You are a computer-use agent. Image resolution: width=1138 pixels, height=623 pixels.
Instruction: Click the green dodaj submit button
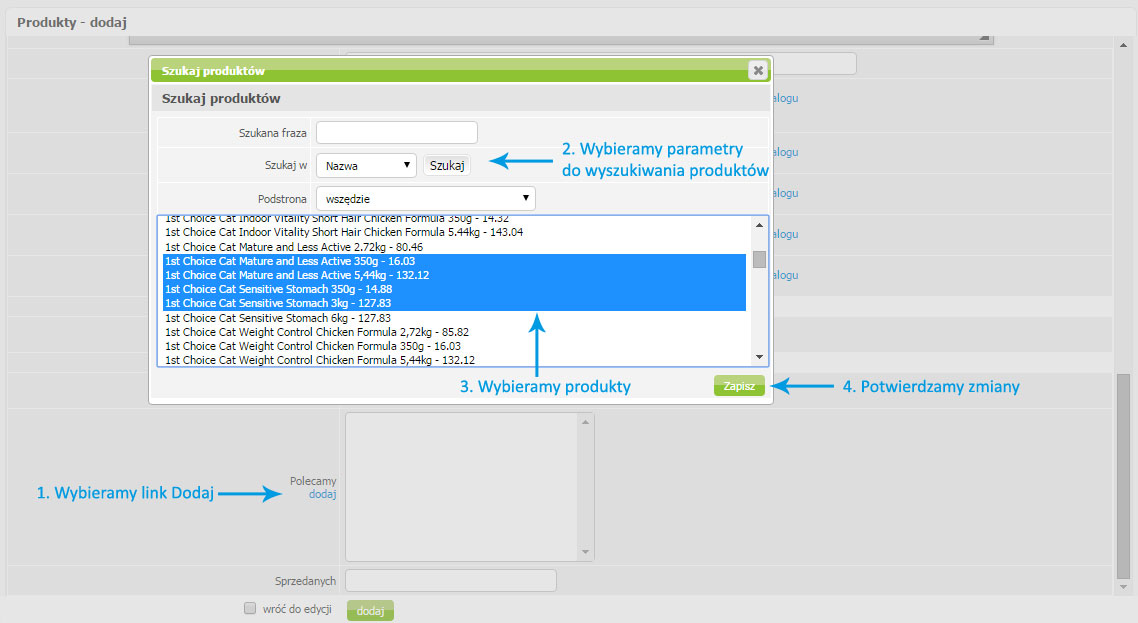point(370,611)
